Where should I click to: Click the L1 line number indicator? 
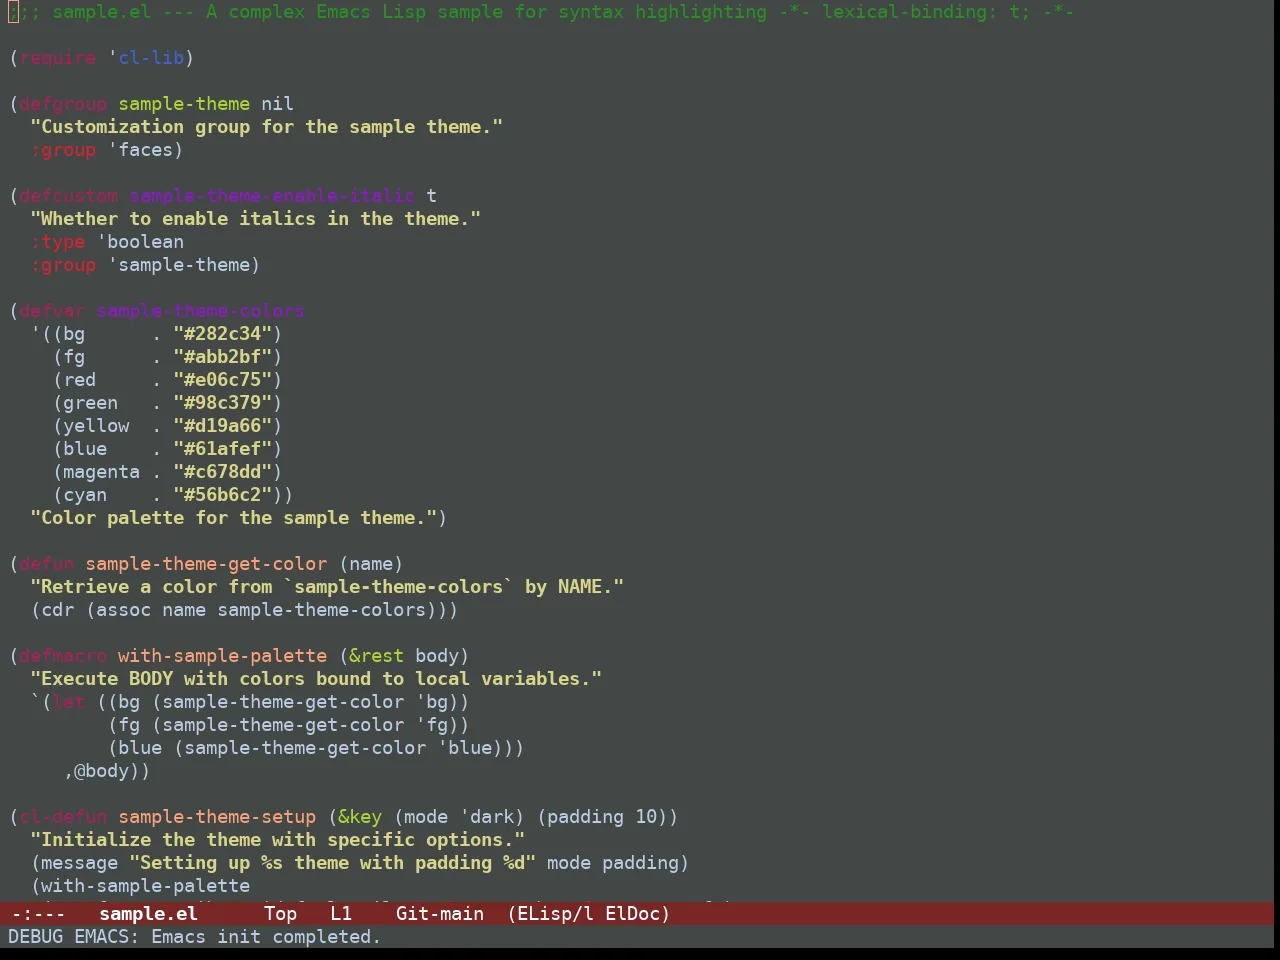click(341, 913)
